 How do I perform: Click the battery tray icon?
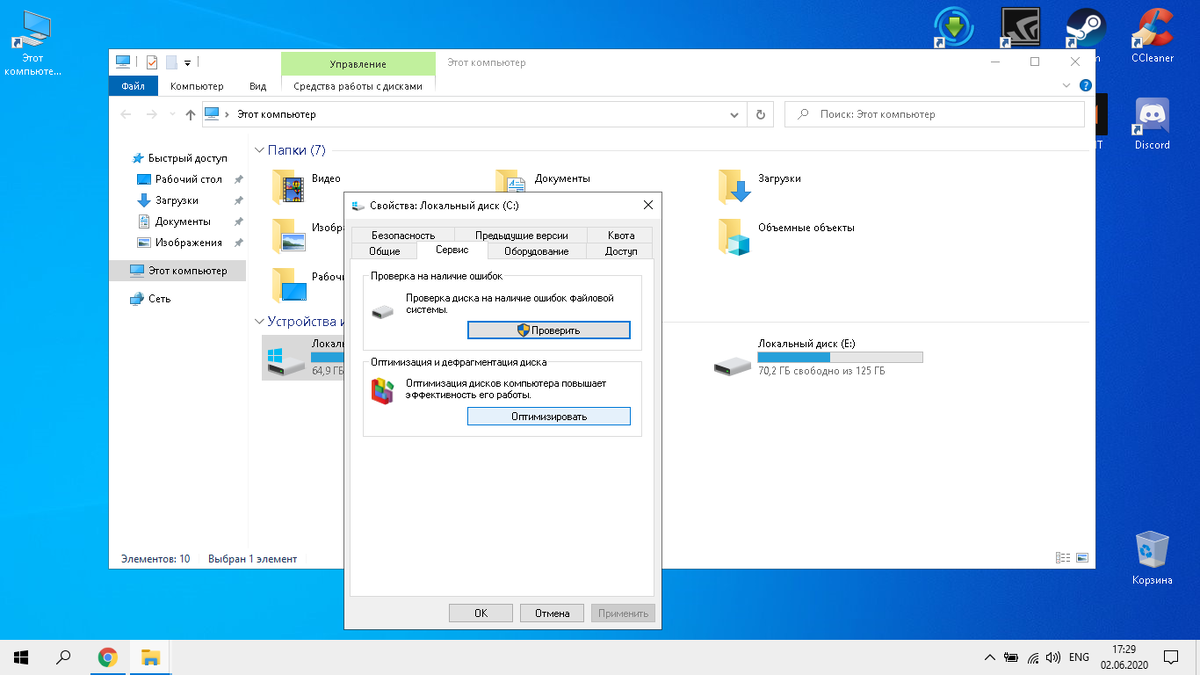tap(1011, 658)
